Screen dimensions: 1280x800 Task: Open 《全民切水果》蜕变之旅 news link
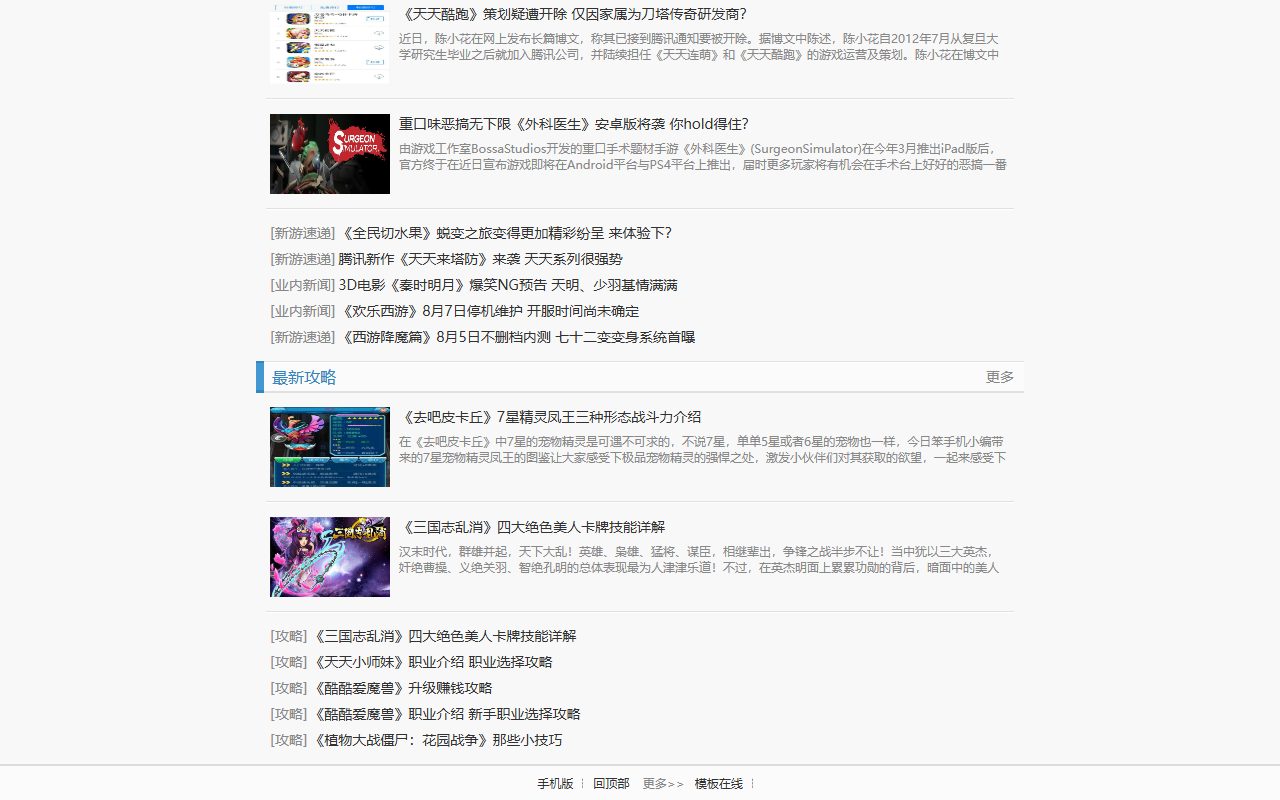(x=505, y=233)
